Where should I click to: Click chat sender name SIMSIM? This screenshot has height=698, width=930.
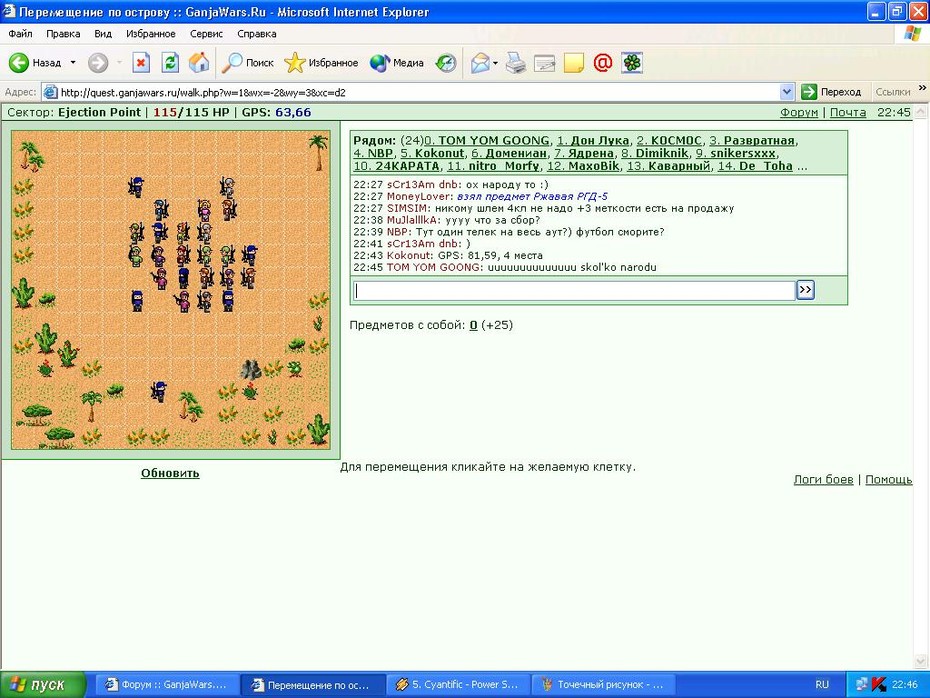pyautogui.click(x=407, y=208)
